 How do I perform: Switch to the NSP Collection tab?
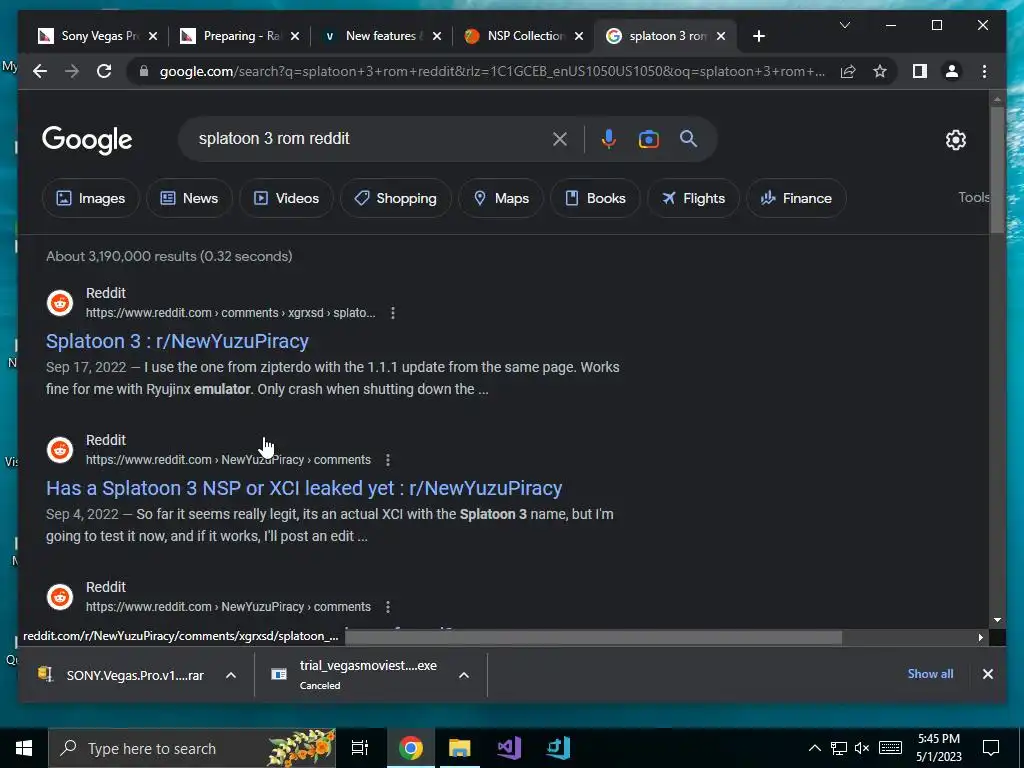click(523, 36)
